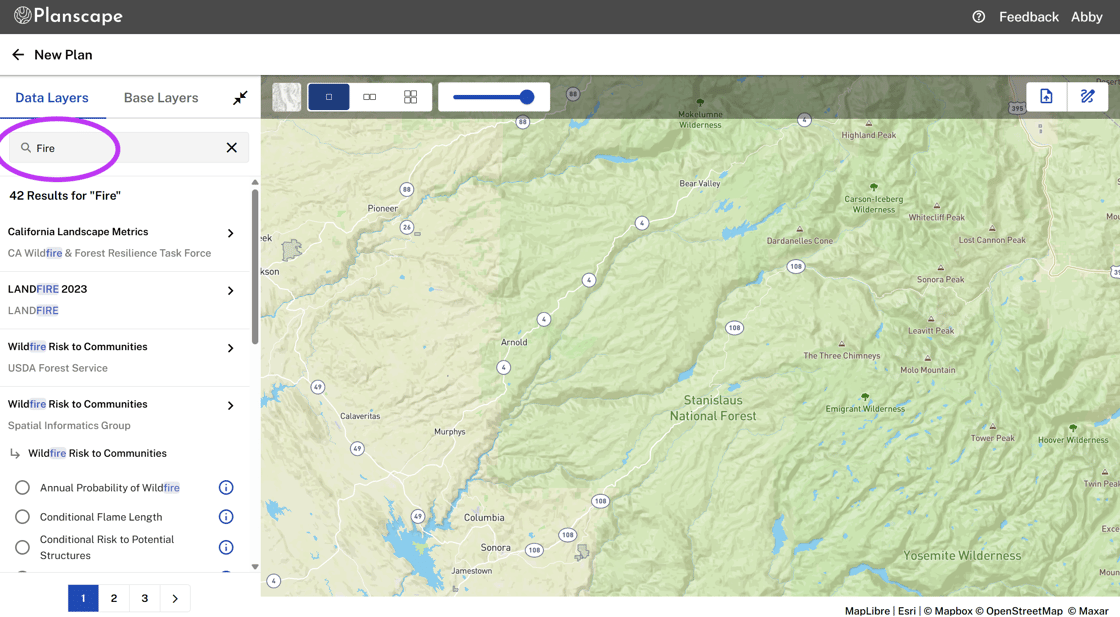This screenshot has width=1120, height=617.
Task: Click the upload file icon on map
Action: pos(1046,97)
